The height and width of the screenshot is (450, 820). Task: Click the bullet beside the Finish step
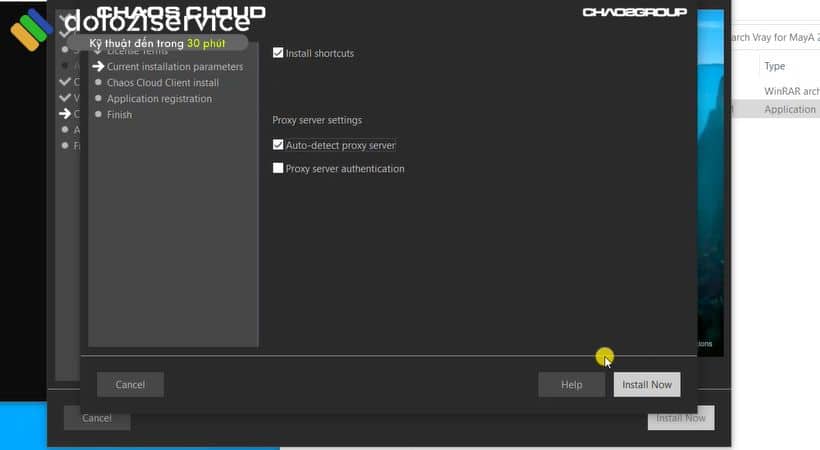point(98,115)
